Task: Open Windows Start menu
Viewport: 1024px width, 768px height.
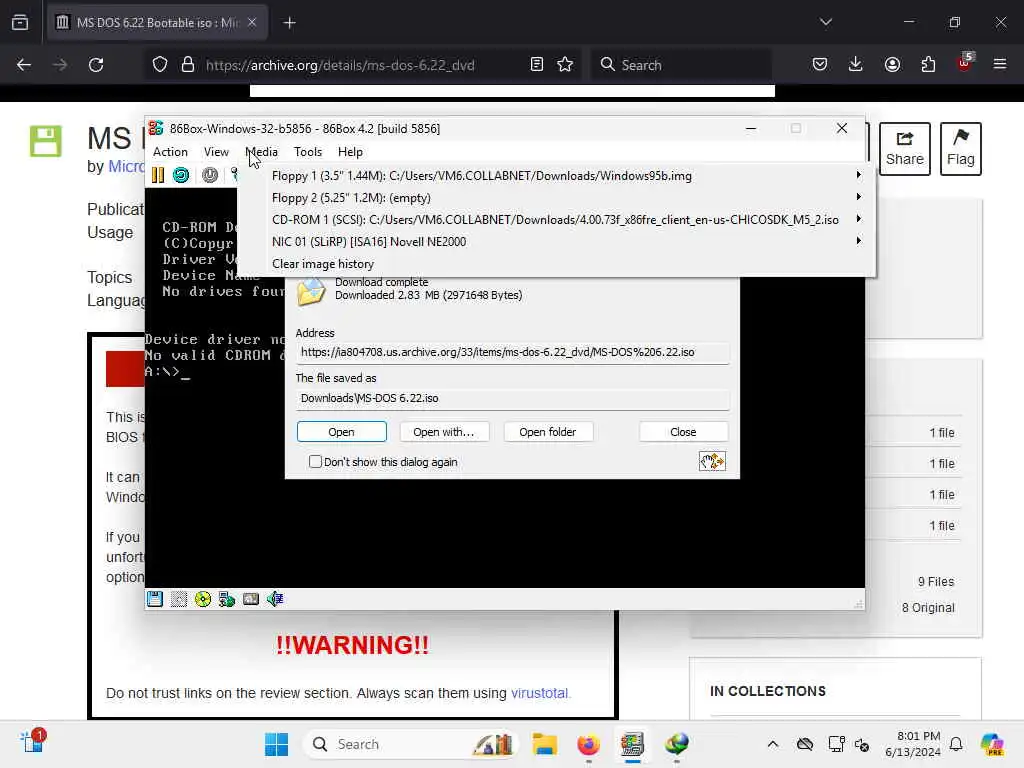Action: (276, 744)
